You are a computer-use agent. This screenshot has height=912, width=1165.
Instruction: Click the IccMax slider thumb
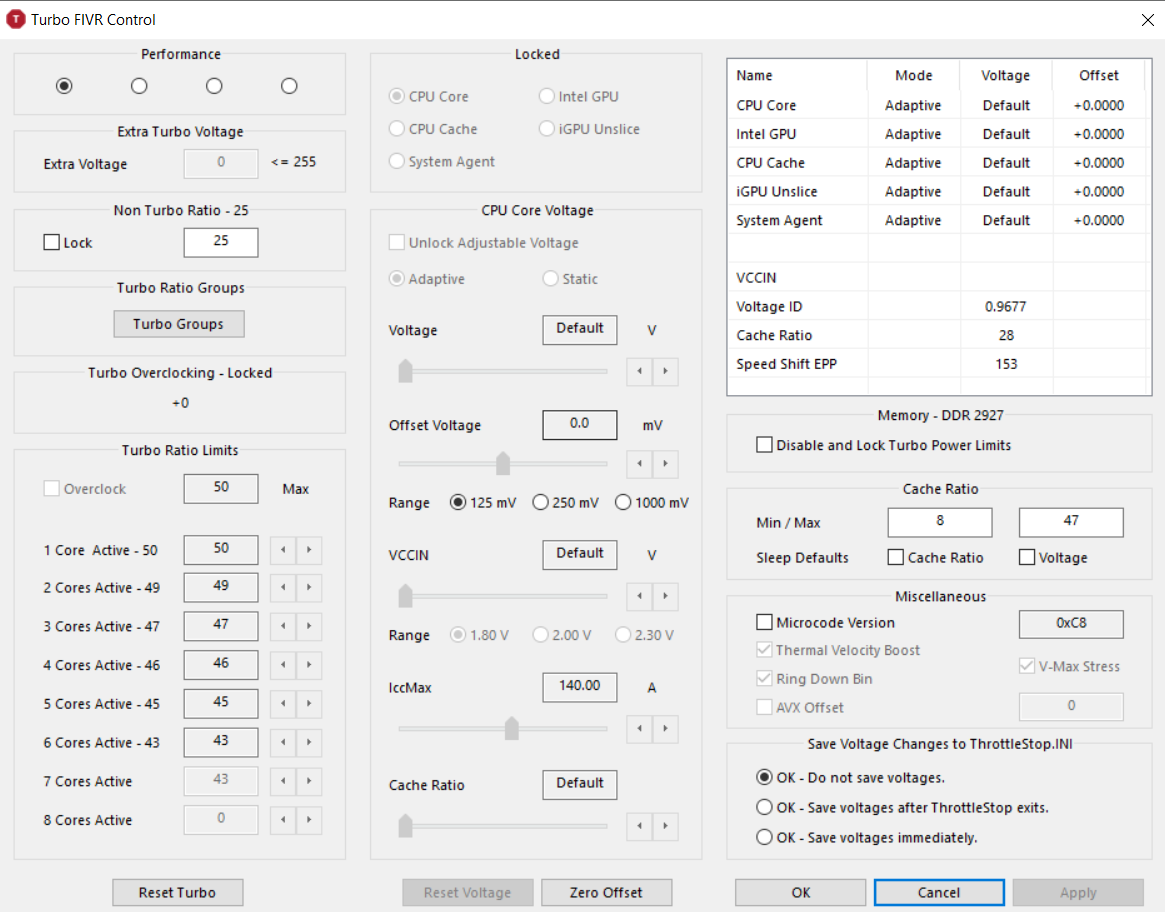coord(511,728)
